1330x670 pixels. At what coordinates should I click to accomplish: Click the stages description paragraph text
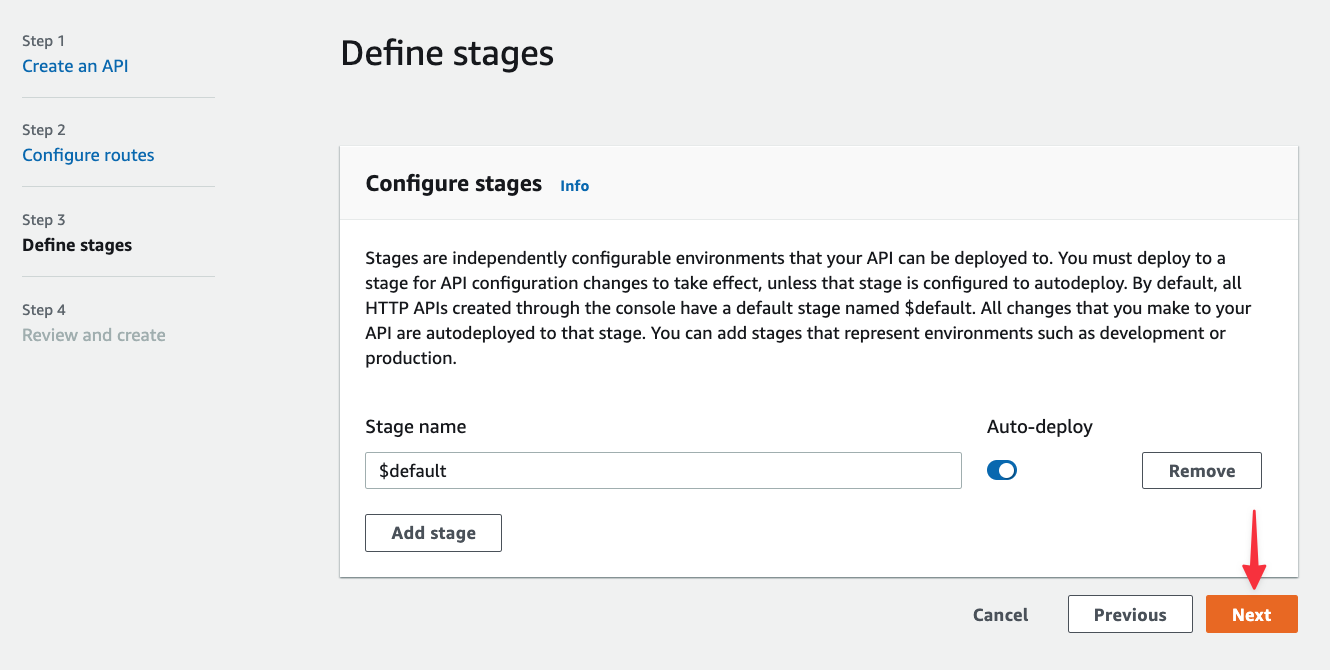[809, 308]
